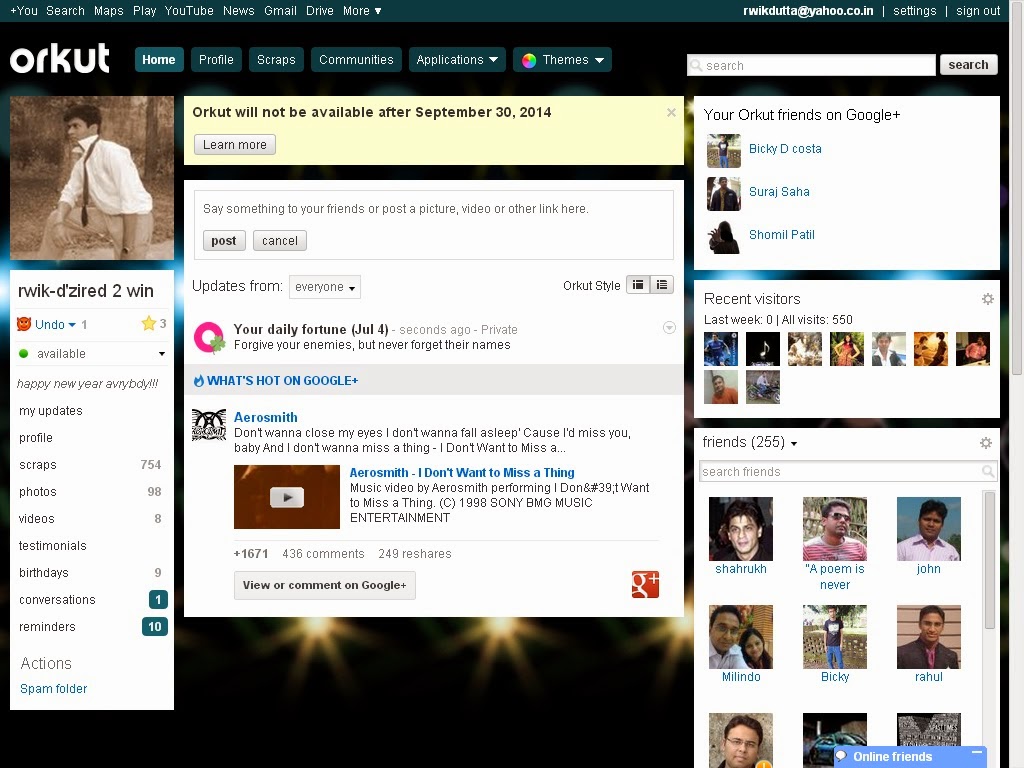Click the main profile photo
1024x768 pixels.
point(92,178)
